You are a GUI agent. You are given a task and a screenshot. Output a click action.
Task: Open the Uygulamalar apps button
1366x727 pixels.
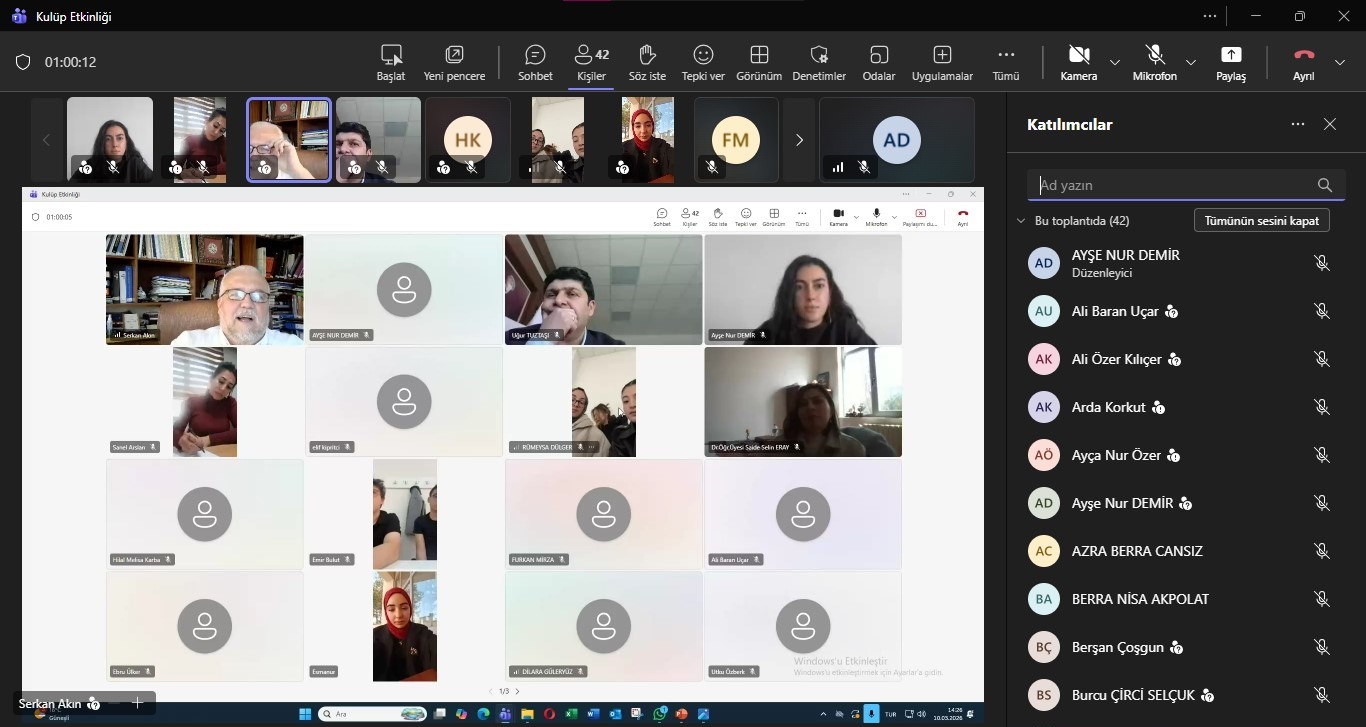point(942,62)
